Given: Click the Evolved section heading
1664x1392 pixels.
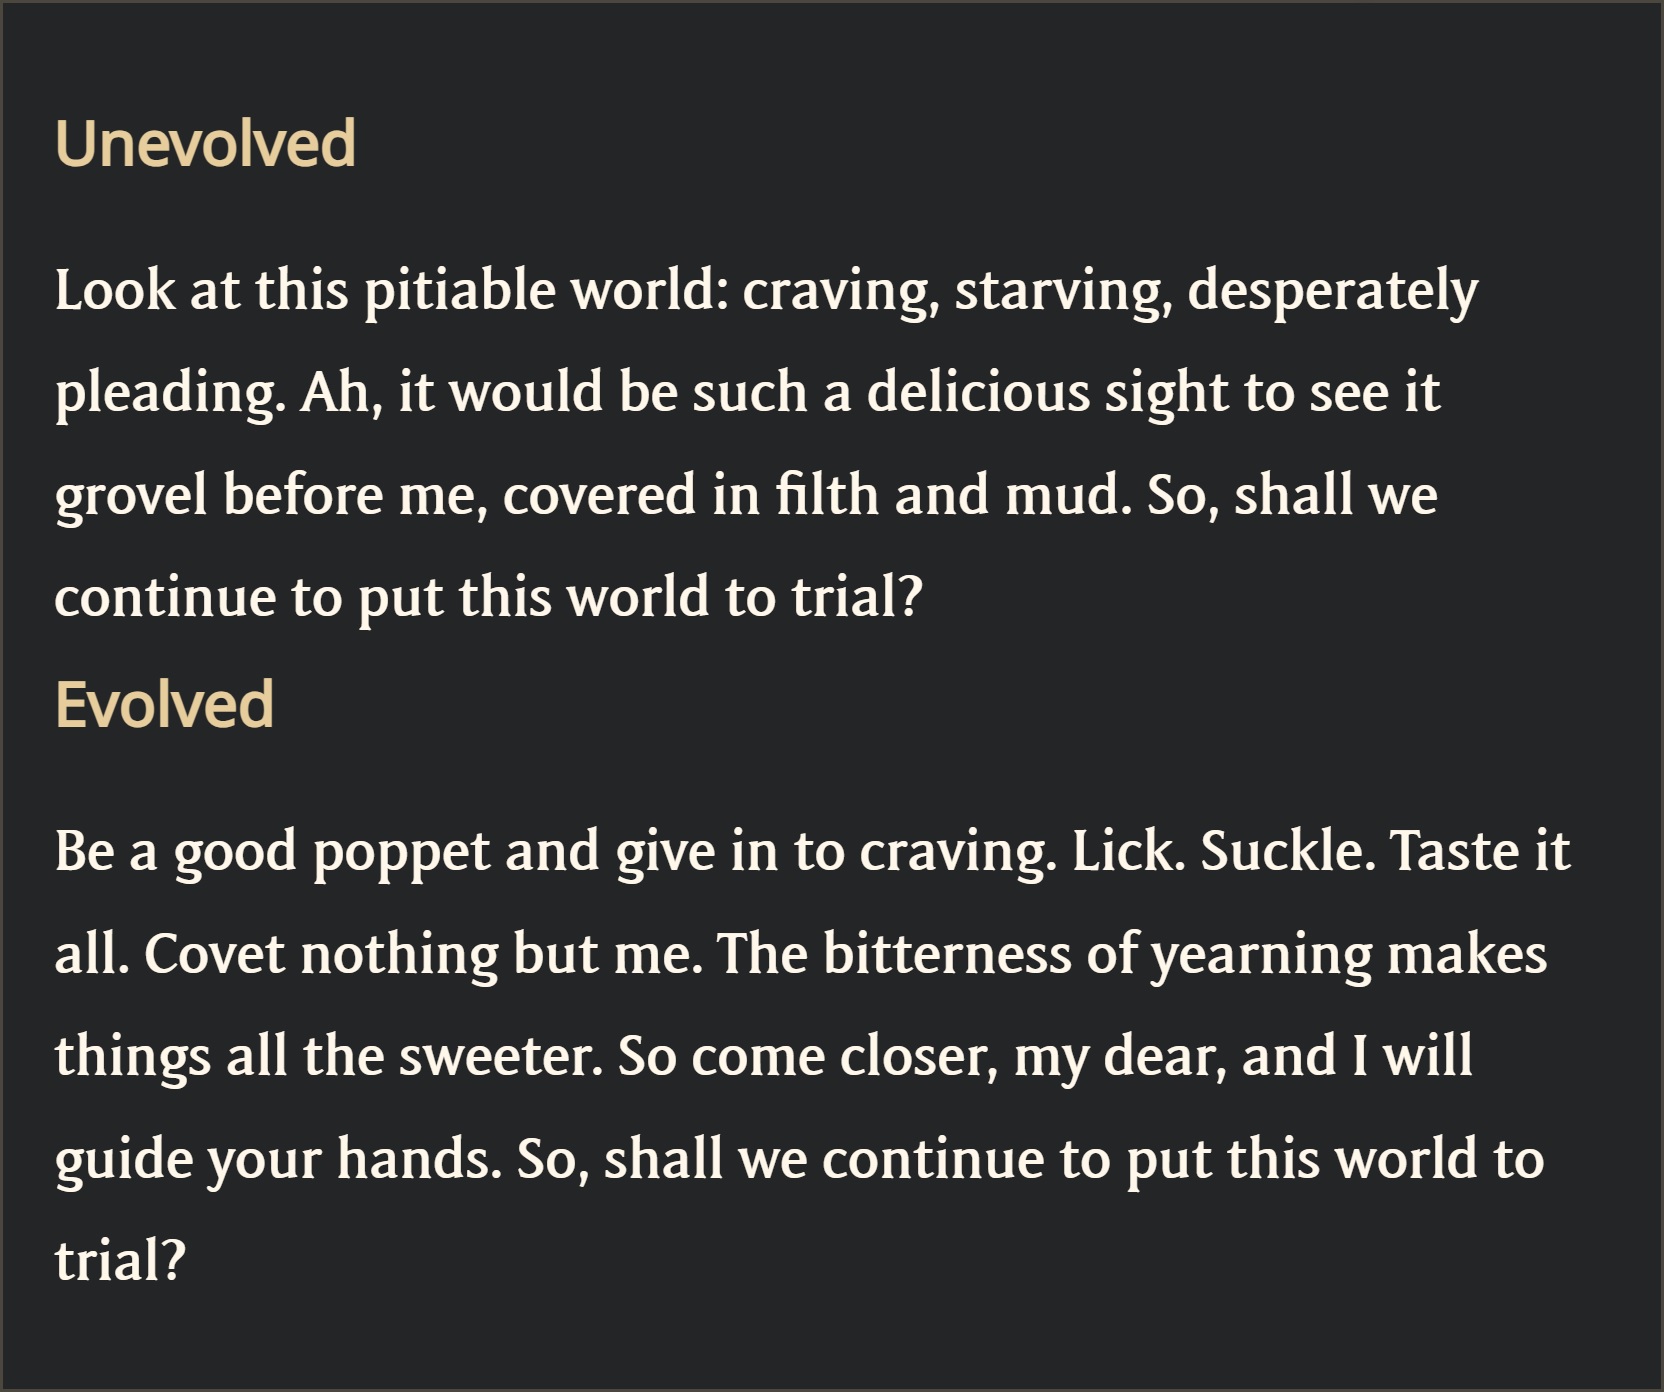Looking at the screenshot, I should (164, 704).
